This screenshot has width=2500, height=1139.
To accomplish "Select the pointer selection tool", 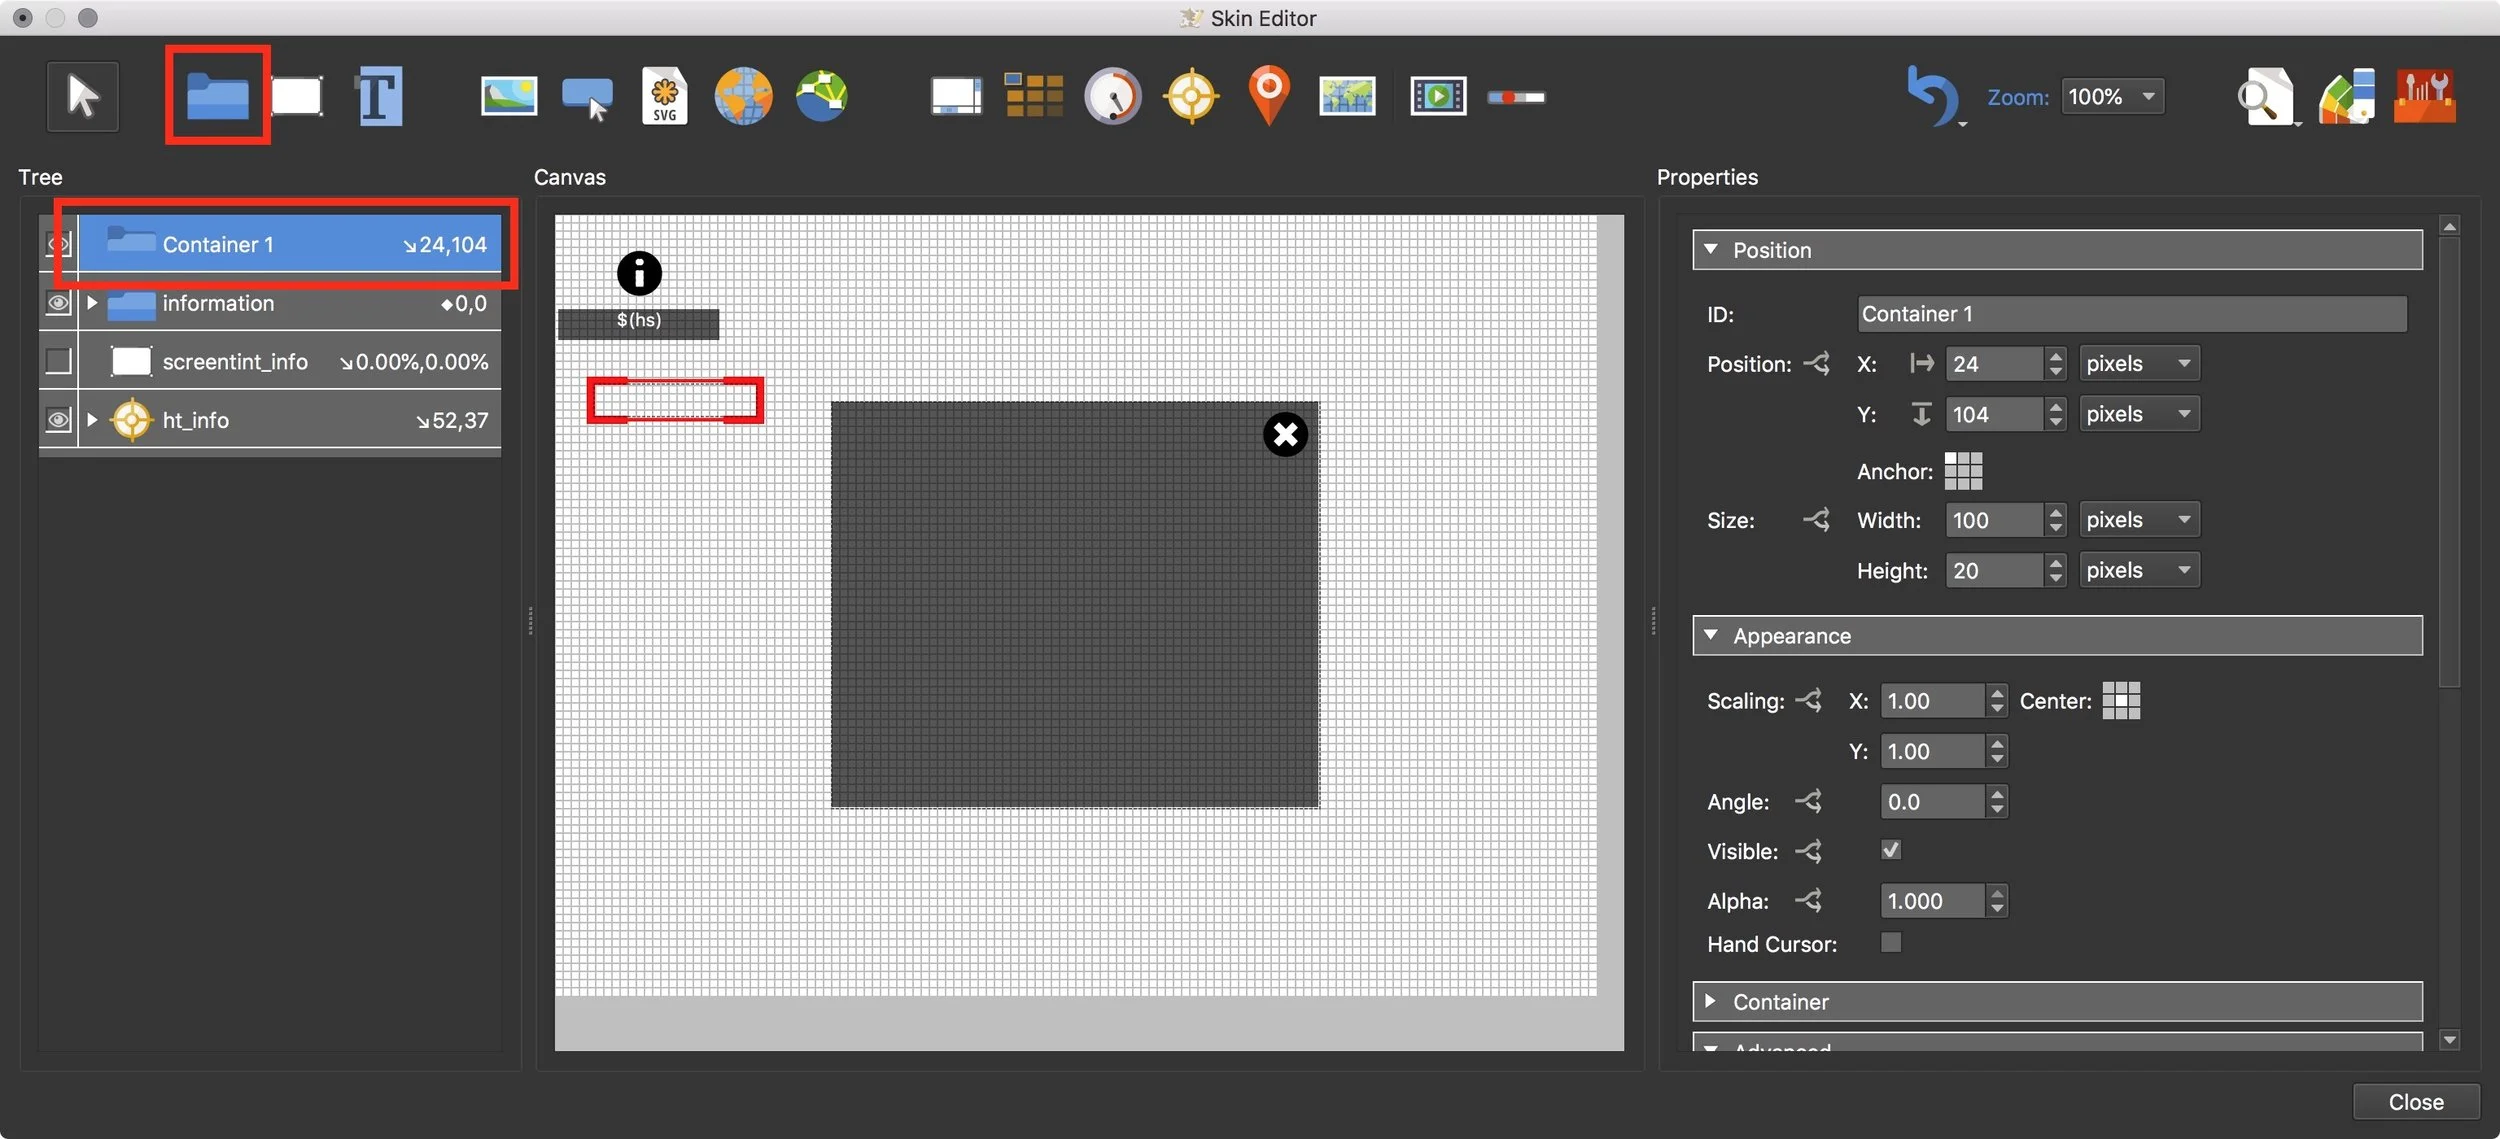I will [x=82, y=97].
